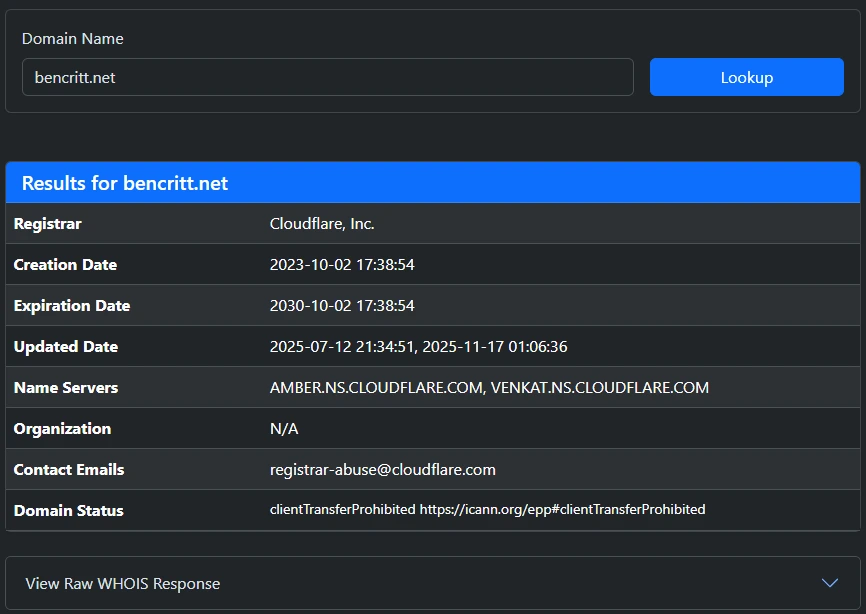The height and width of the screenshot is (614, 866).
Task: Click the Domain Name label above the search box
Action: 72,39
